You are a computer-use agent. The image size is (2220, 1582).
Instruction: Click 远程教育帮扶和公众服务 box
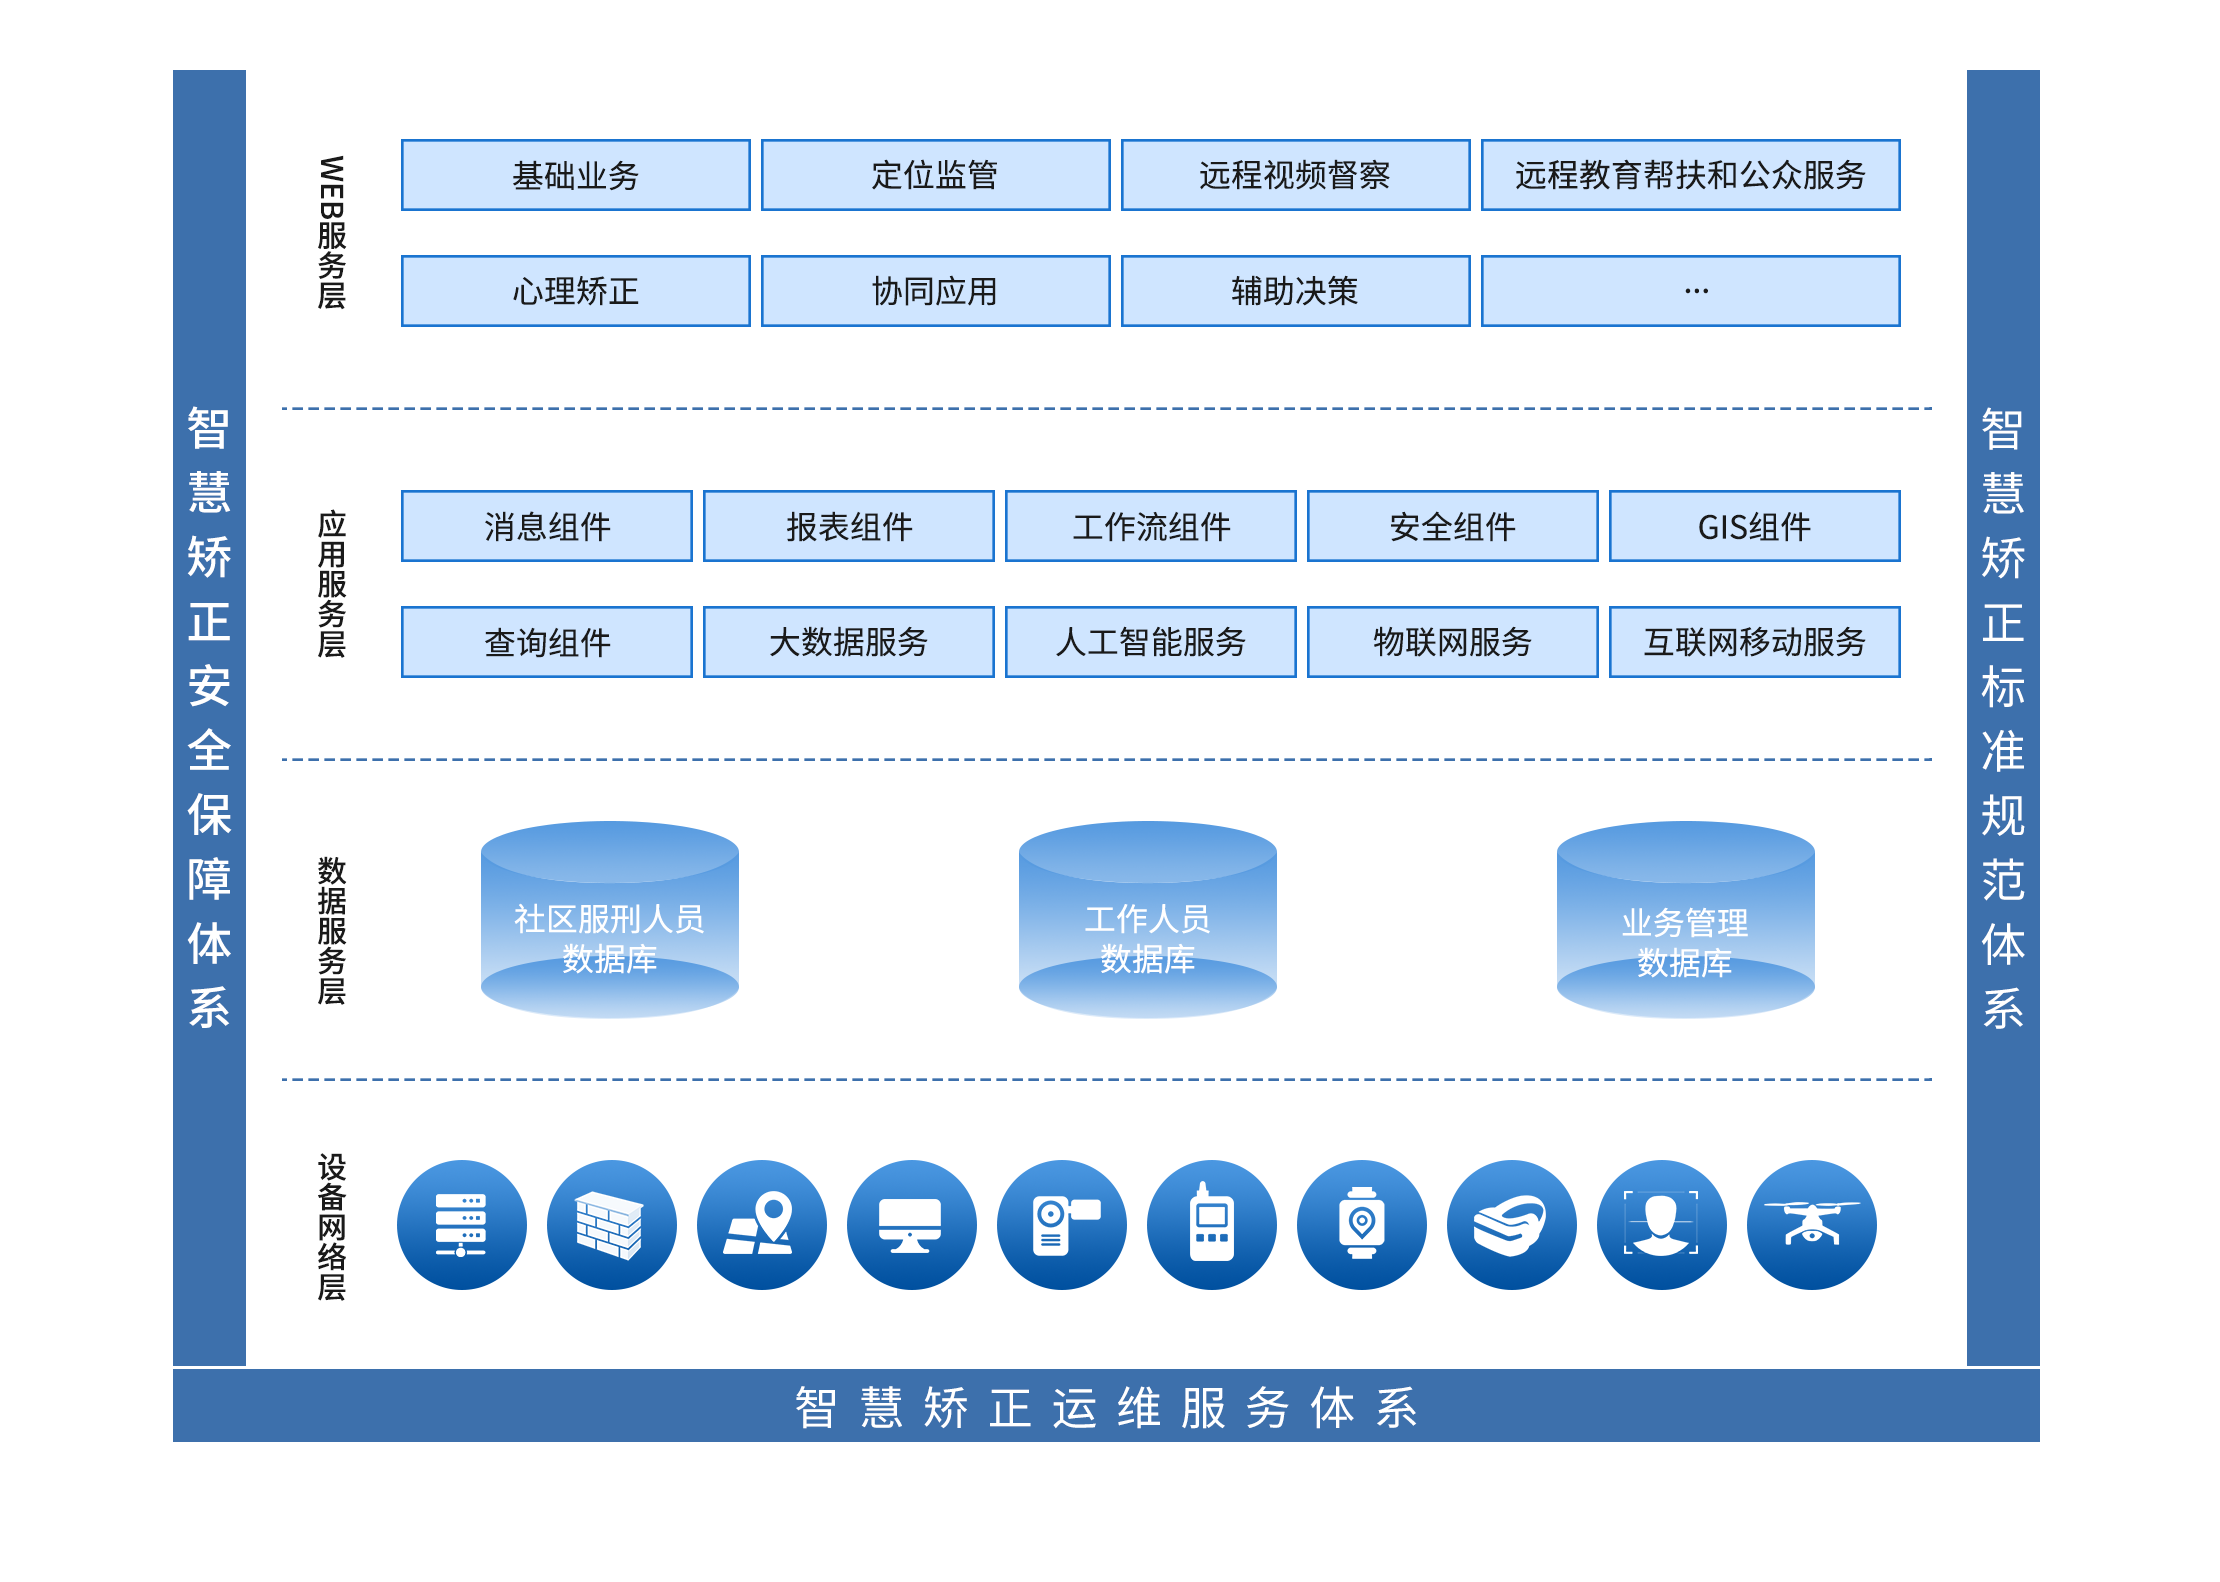tap(1691, 175)
